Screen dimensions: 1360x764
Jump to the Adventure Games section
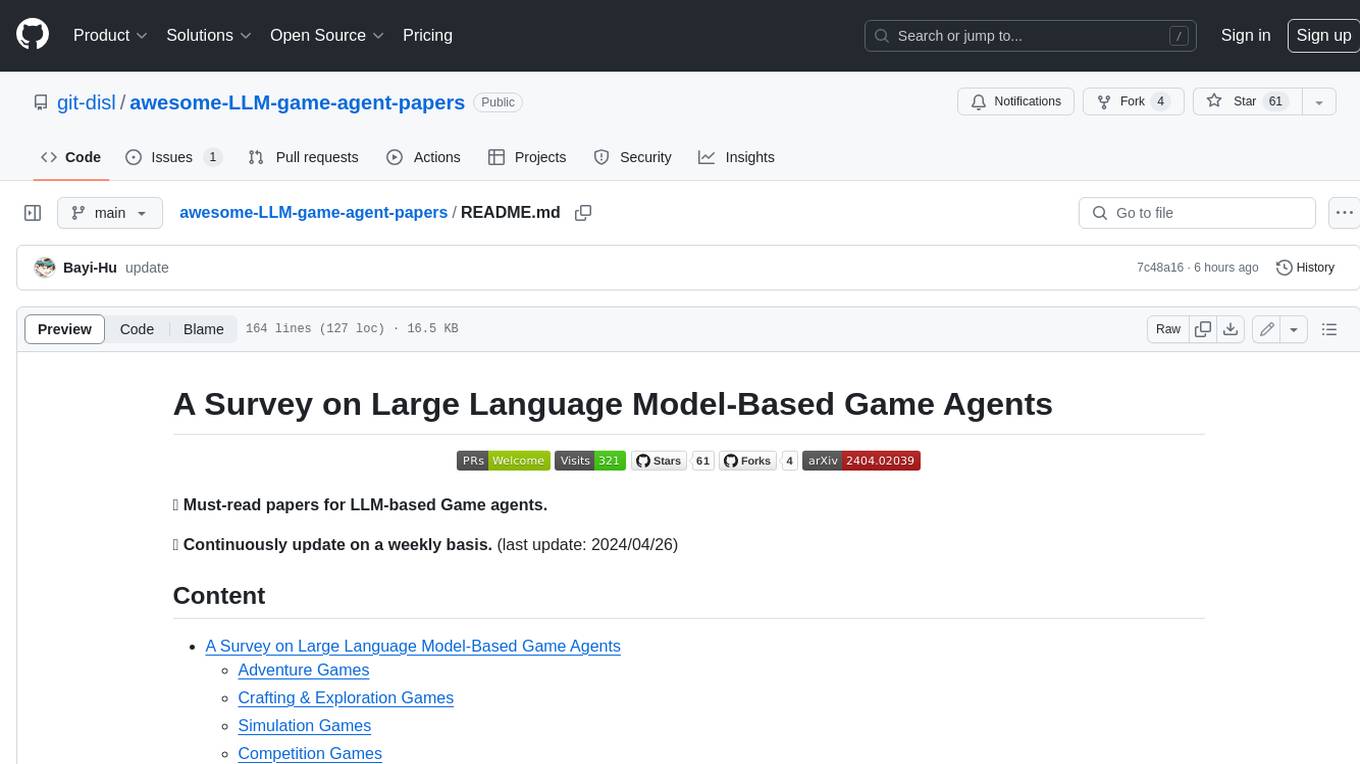(304, 670)
